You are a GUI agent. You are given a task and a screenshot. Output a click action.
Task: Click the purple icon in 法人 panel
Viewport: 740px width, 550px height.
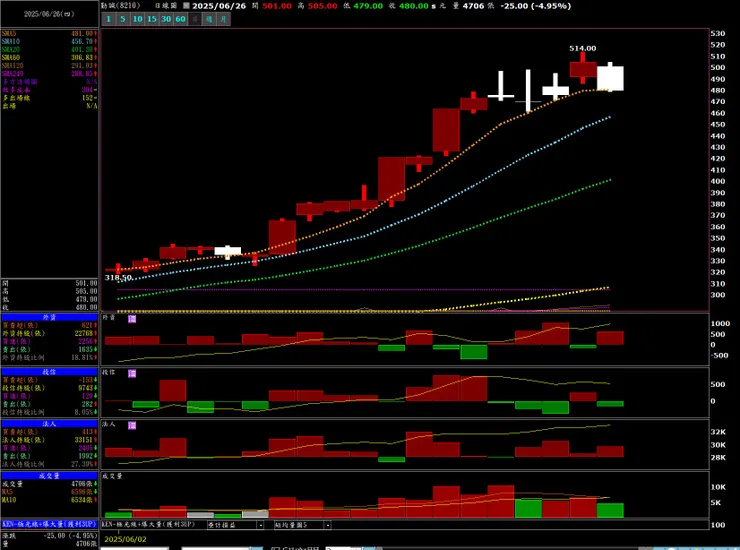tap(132, 425)
